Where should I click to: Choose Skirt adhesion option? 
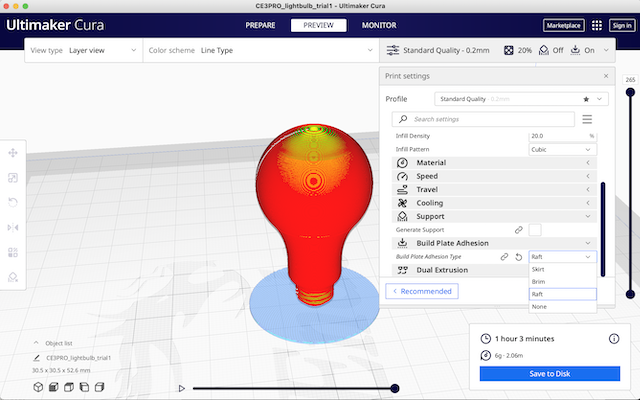pos(562,269)
